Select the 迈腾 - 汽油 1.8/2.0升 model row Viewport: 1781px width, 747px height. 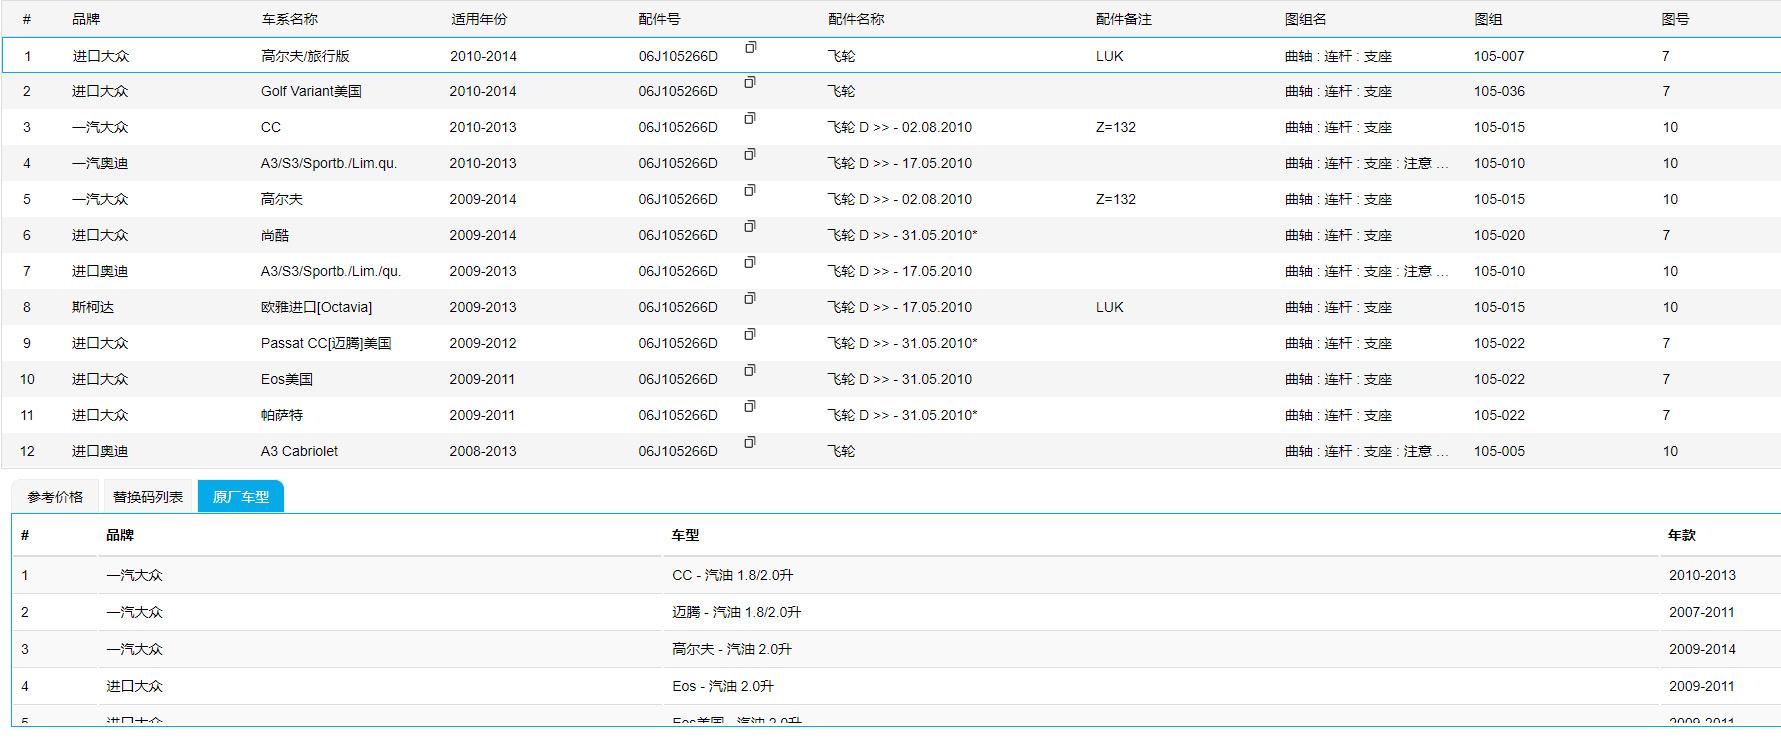coord(736,612)
